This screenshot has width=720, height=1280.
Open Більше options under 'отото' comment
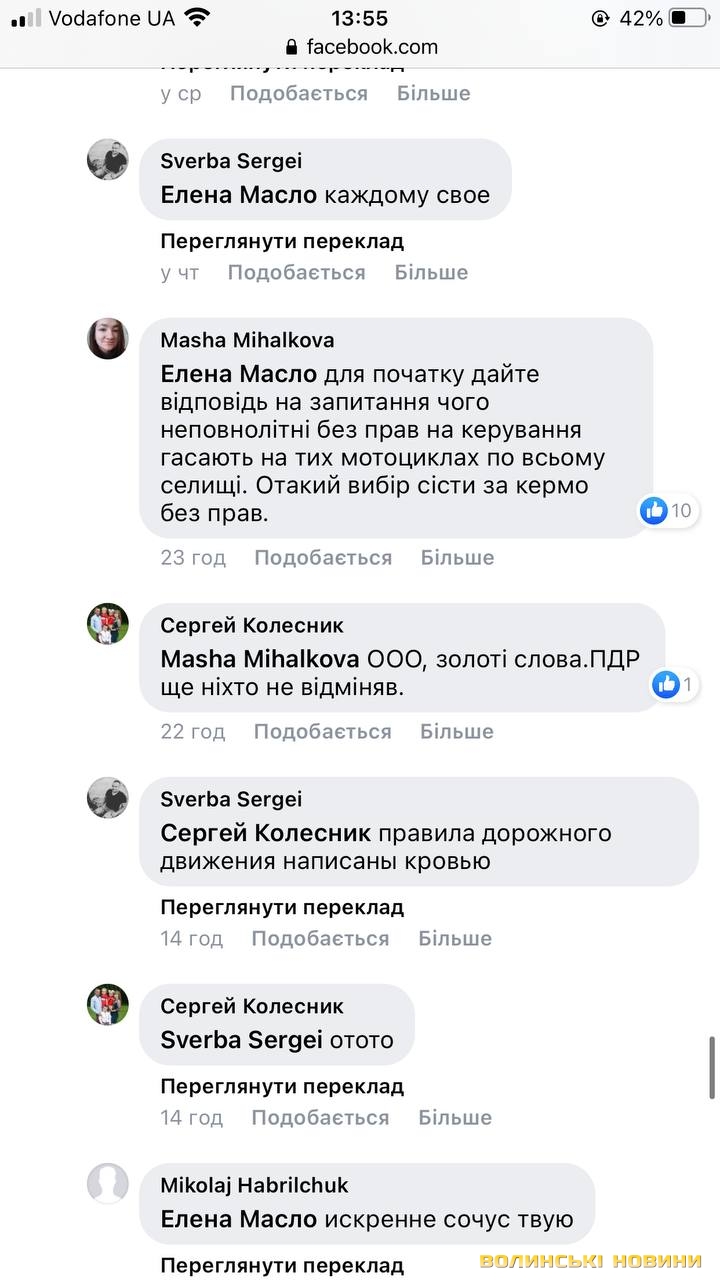(x=455, y=1117)
